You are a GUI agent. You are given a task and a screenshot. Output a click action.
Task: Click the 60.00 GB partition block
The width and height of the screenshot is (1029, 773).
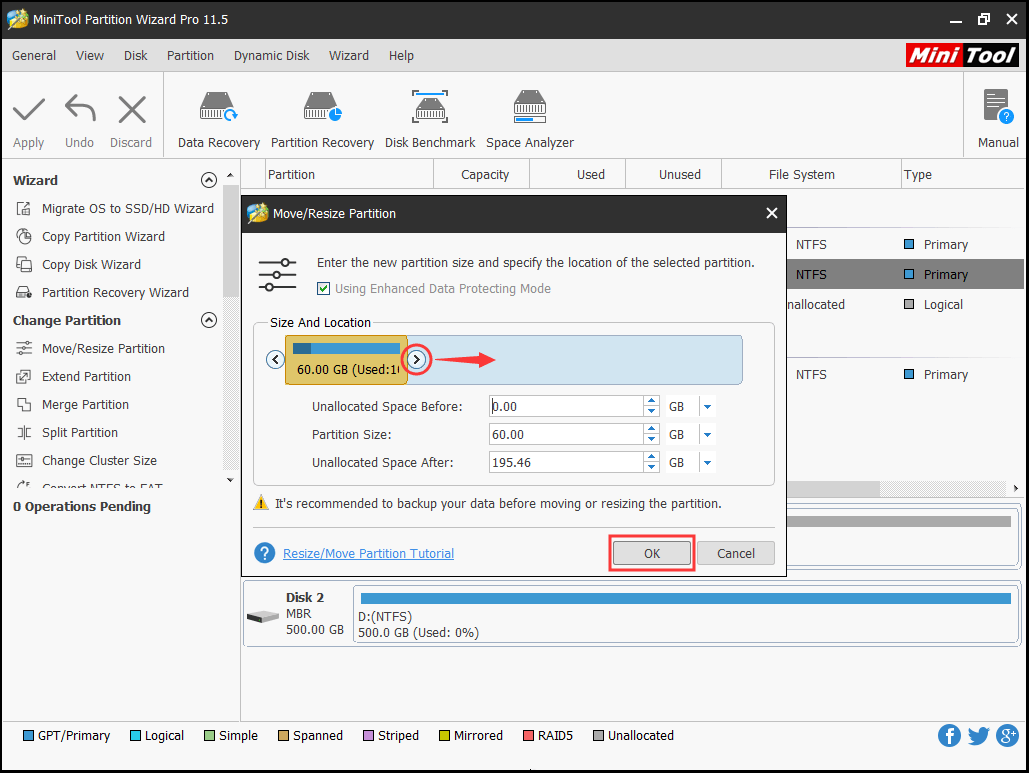tap(346, 360)
